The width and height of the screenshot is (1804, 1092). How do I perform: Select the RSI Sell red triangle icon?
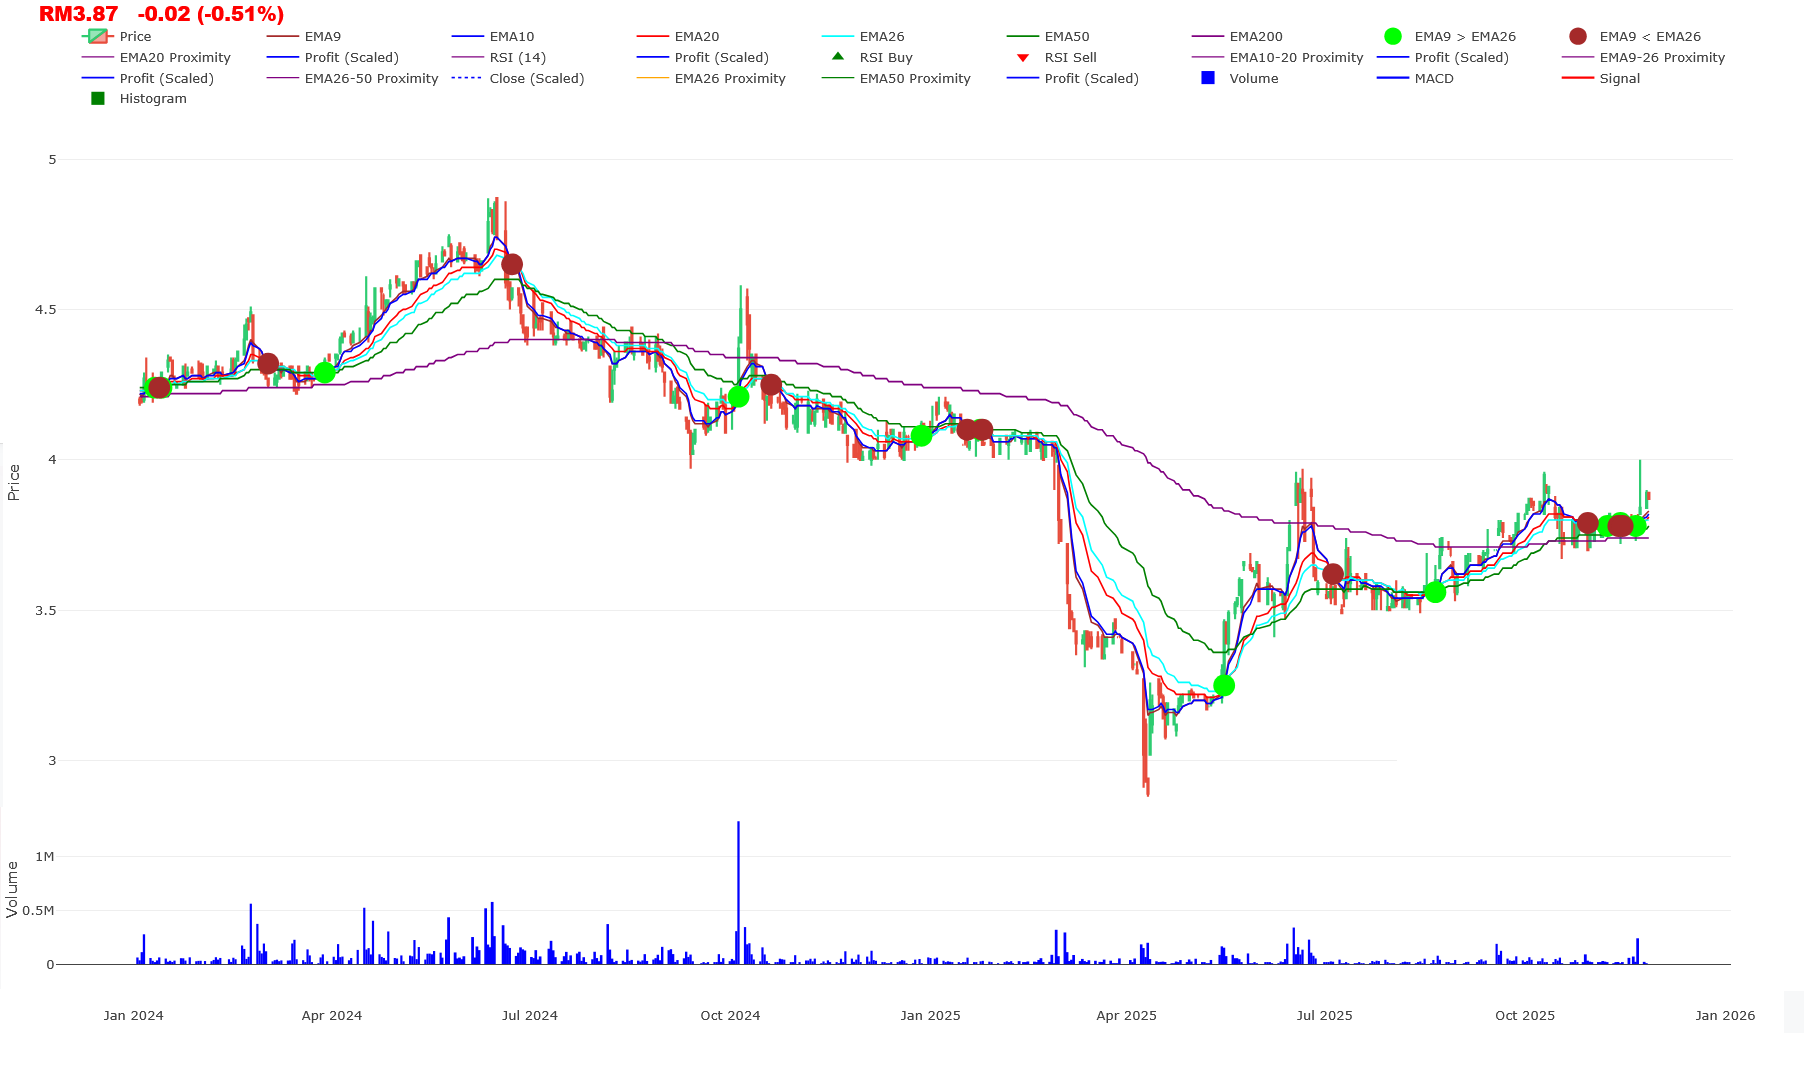pyautogui.click(x=1021, y=57)
